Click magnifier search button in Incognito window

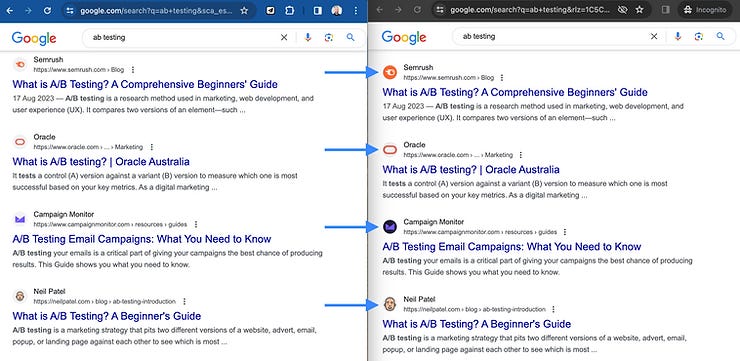[720, 36]
